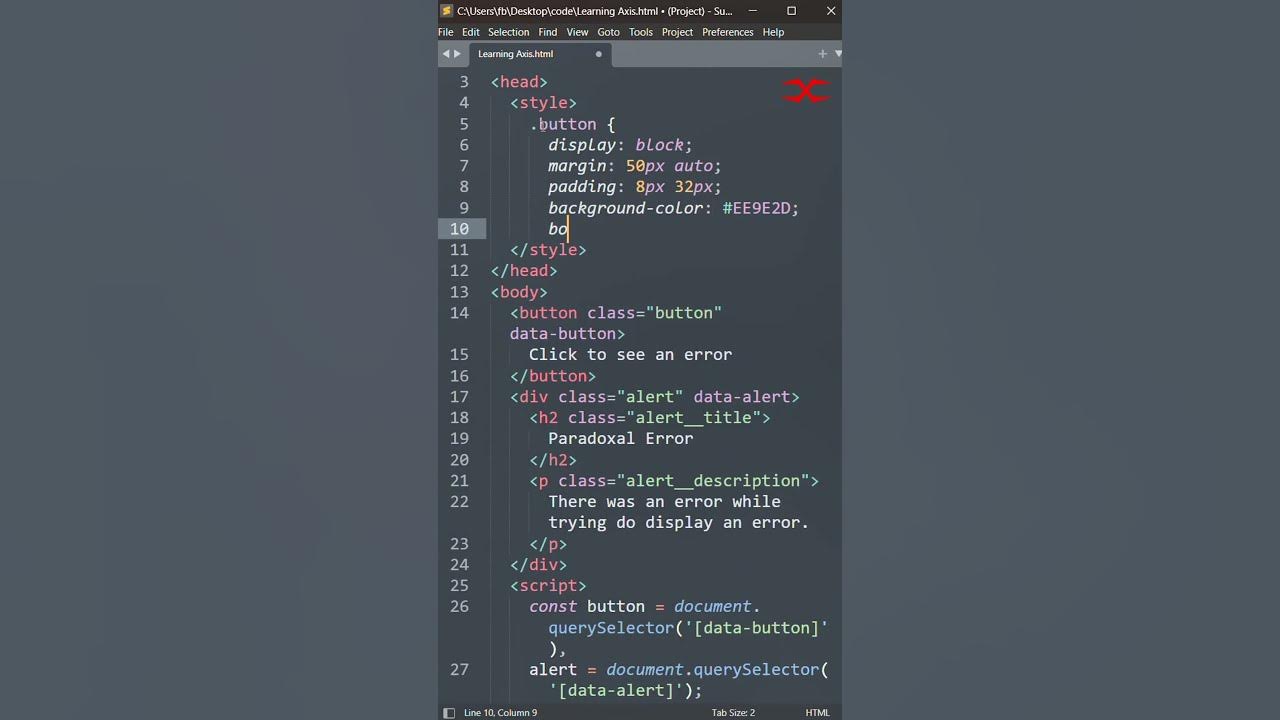1280x720 pixels.
Task: Go to previous tab with left arrow
Action: click(446, 54)
